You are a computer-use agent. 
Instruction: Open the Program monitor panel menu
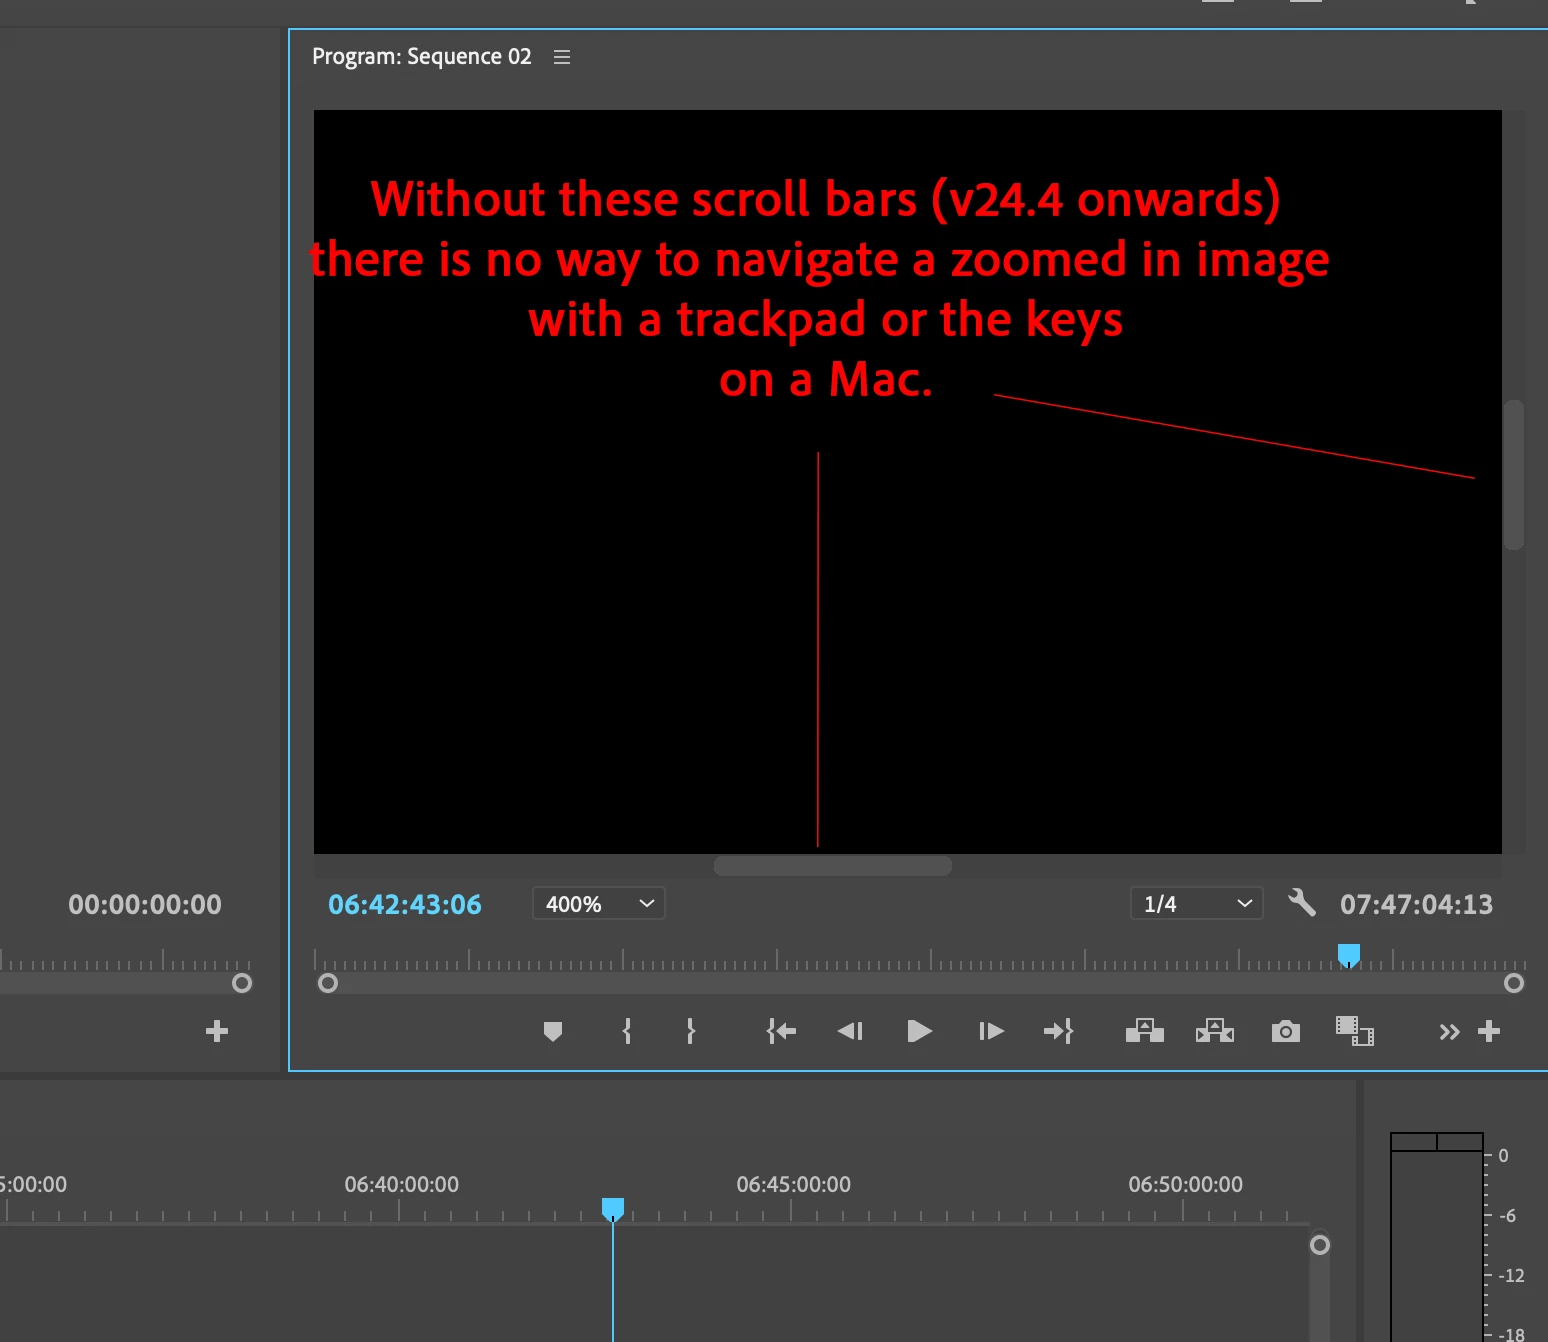tap(562, 57)
